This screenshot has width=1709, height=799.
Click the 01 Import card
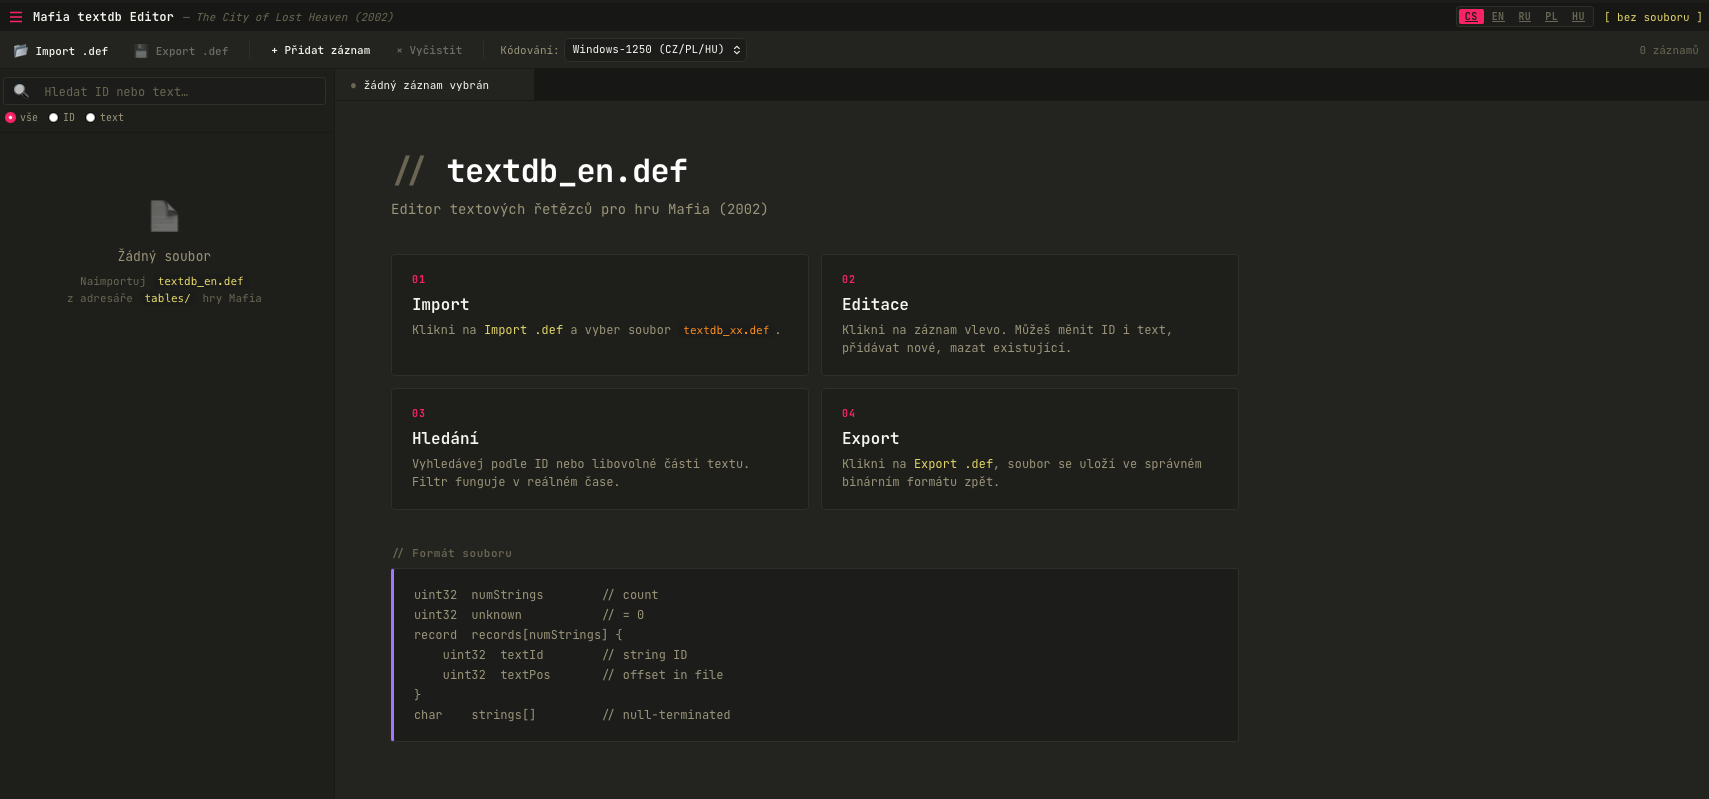click(600, 315)
